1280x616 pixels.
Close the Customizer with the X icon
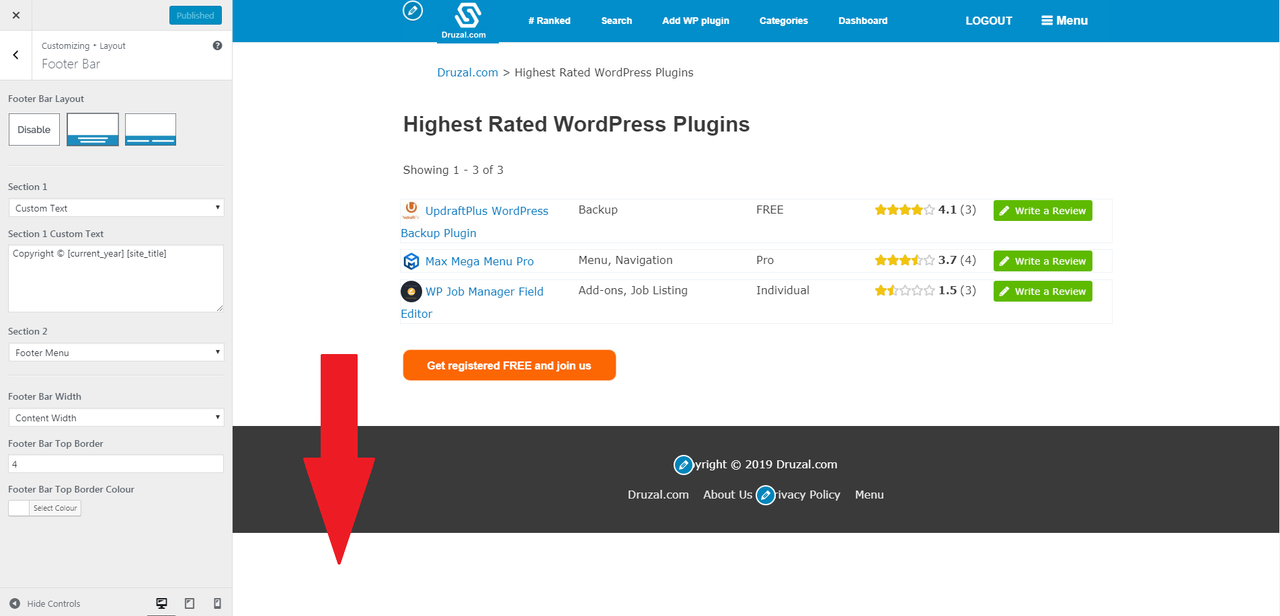click(16, 15)
